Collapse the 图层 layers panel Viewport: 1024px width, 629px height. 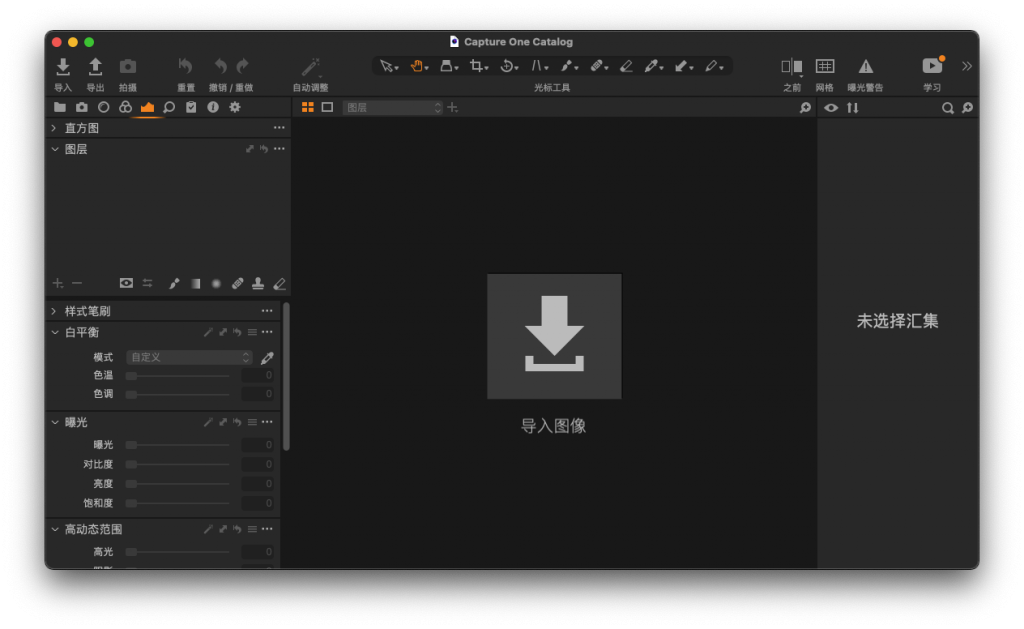tap(54, 149)
